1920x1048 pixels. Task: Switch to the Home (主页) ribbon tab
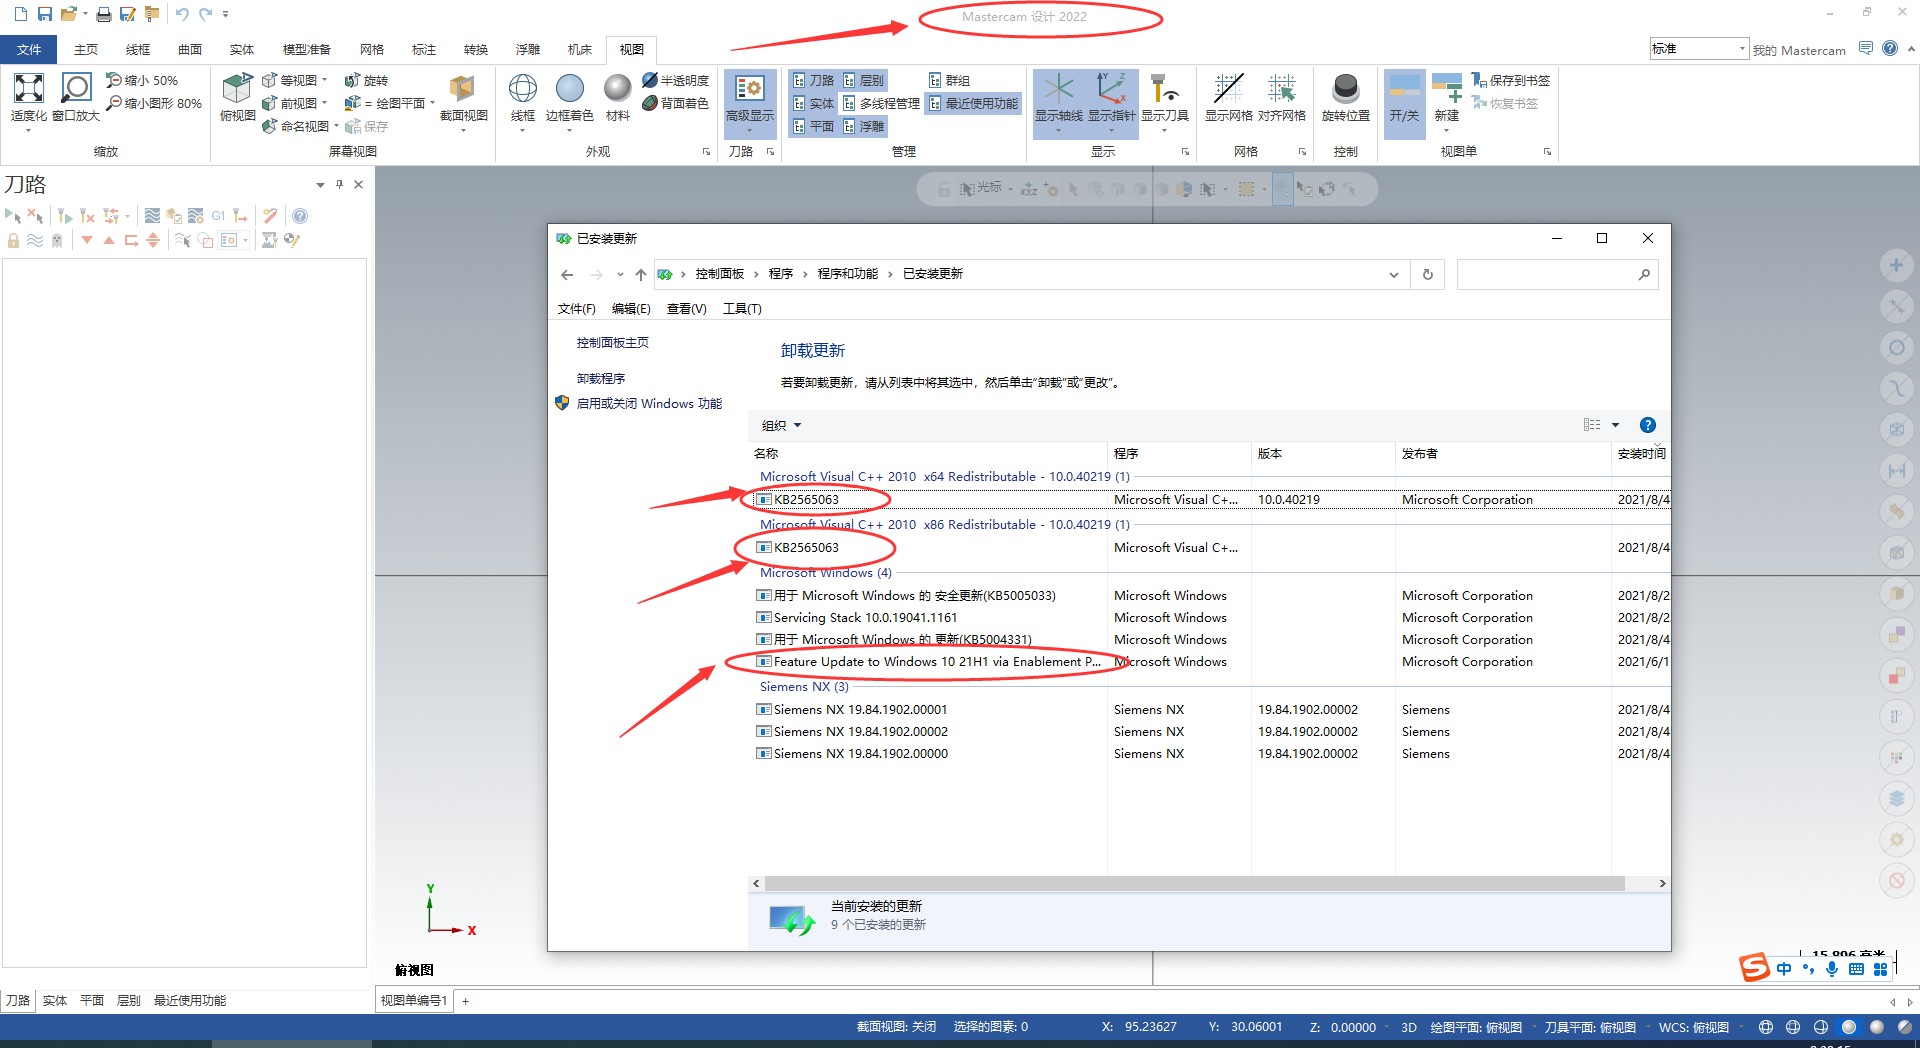(x=86, y=49)
